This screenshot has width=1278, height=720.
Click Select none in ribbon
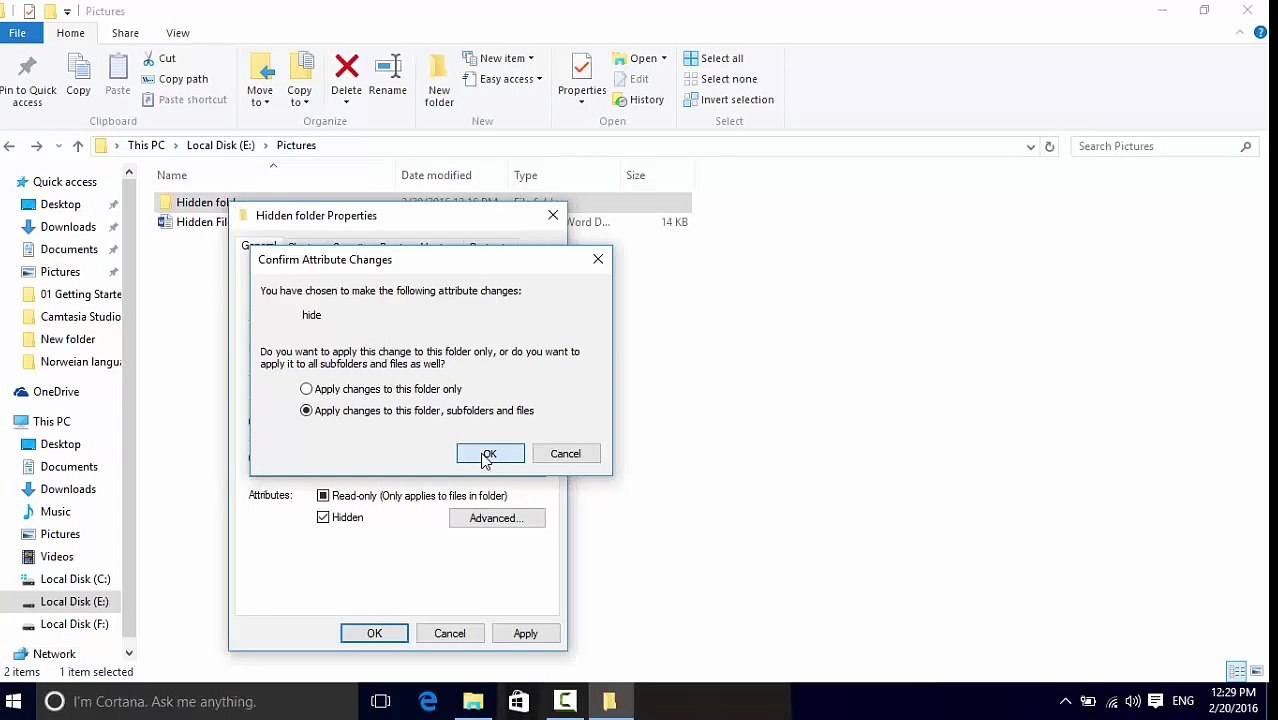click(x=720, y=79)
